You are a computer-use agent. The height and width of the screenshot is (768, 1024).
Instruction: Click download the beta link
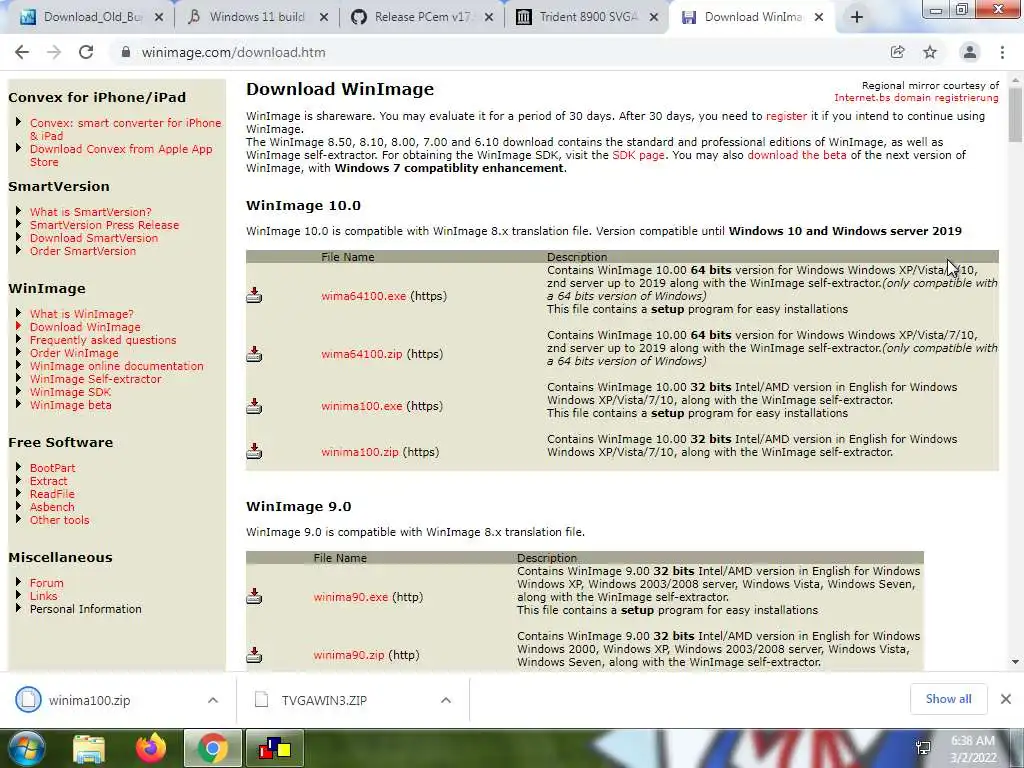(797, 155)
